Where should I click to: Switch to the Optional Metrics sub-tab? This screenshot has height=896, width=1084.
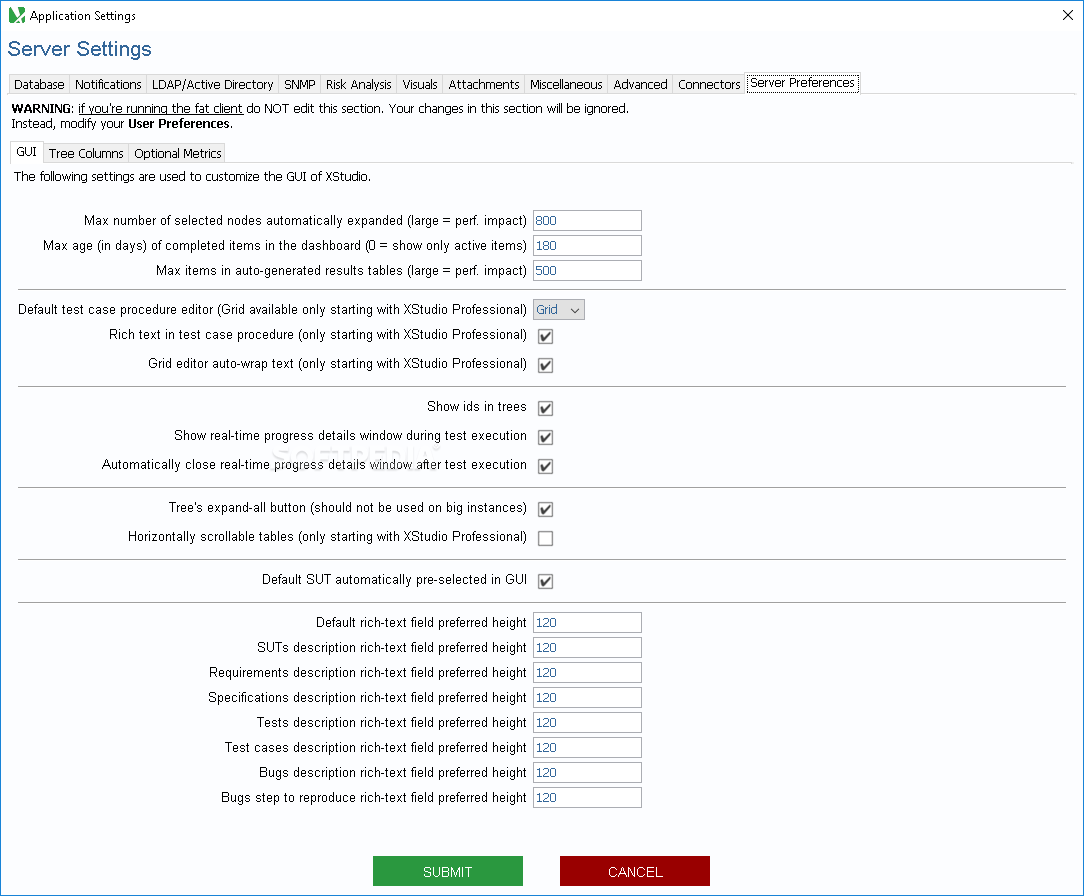coord(178,153)
